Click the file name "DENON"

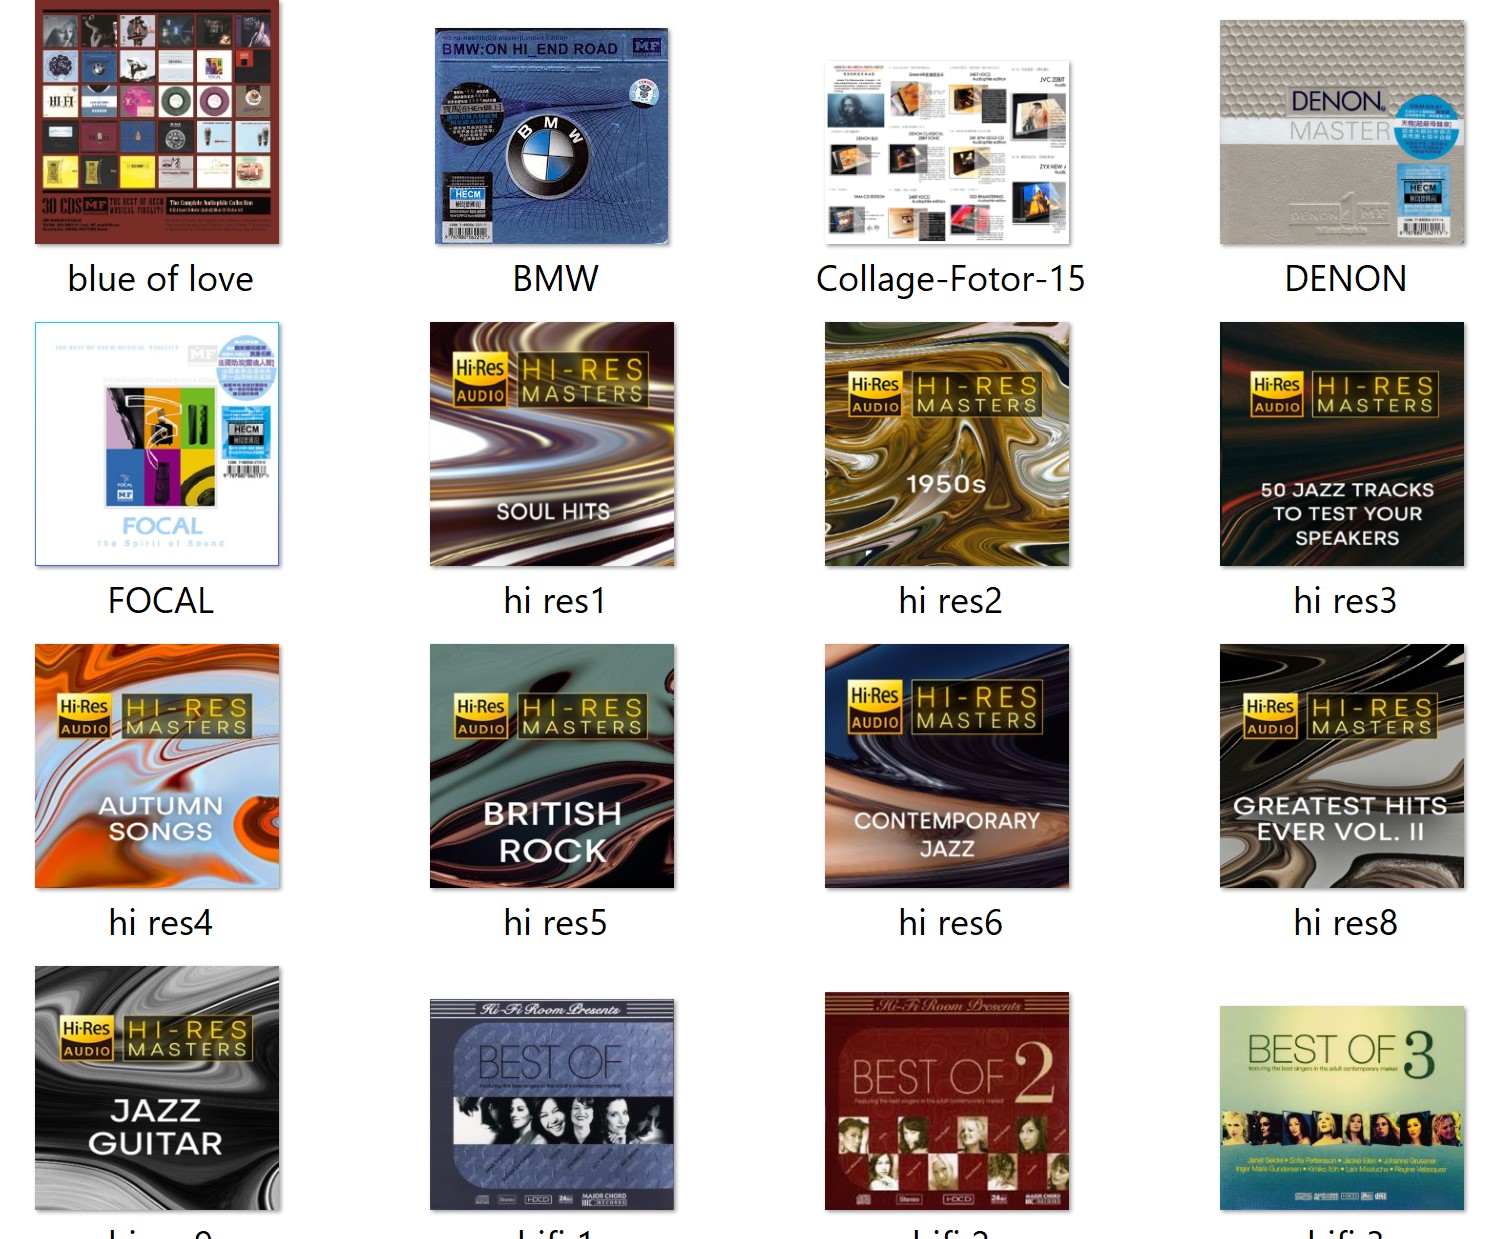pyautogui.click(x=1345, y=279)
